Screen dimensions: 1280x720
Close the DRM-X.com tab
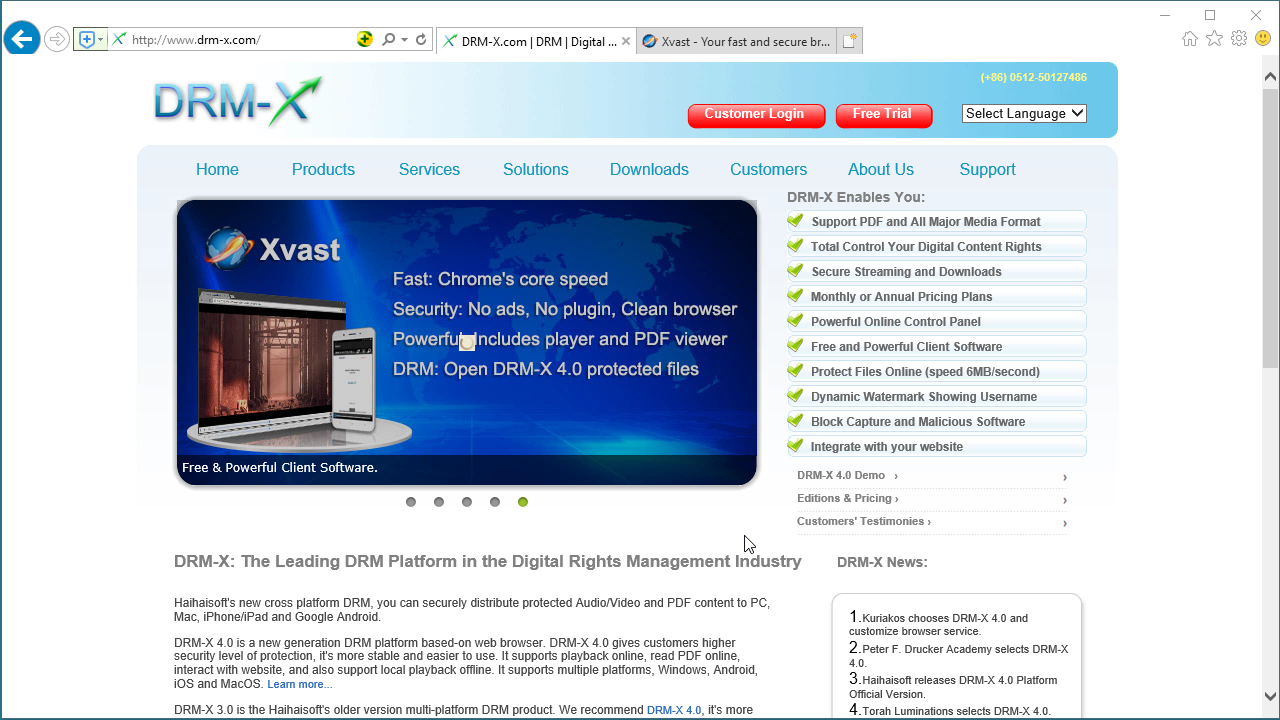coord(626,42)
